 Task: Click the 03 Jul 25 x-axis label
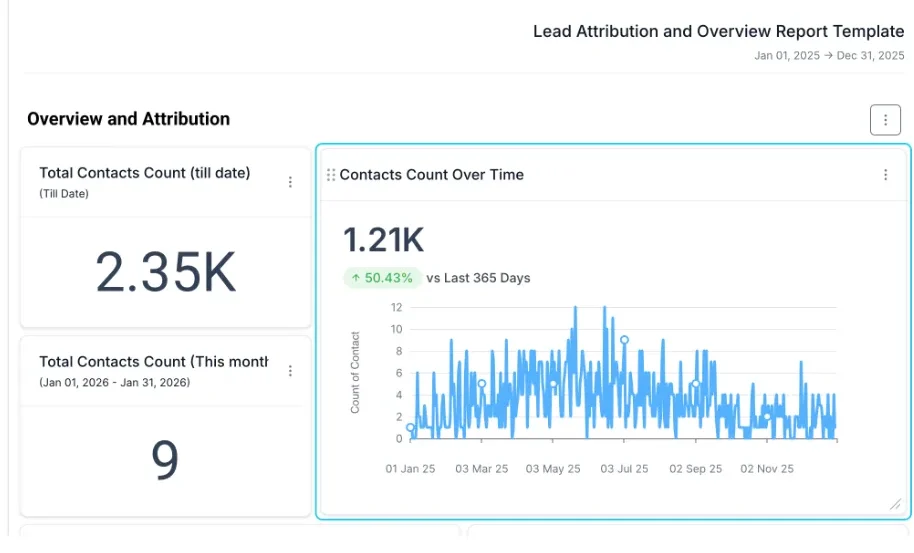point(624,469)
